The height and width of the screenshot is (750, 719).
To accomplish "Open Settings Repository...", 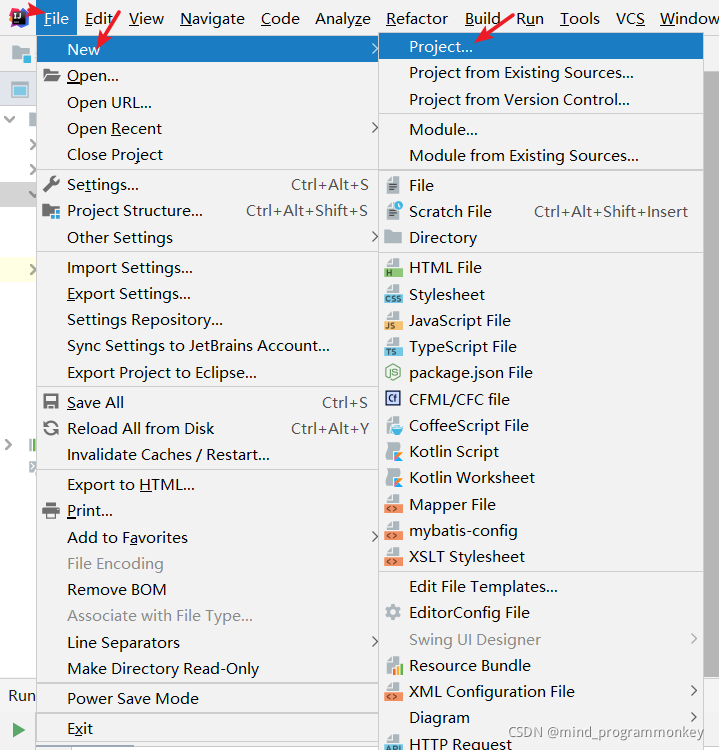I will (207, 320).
